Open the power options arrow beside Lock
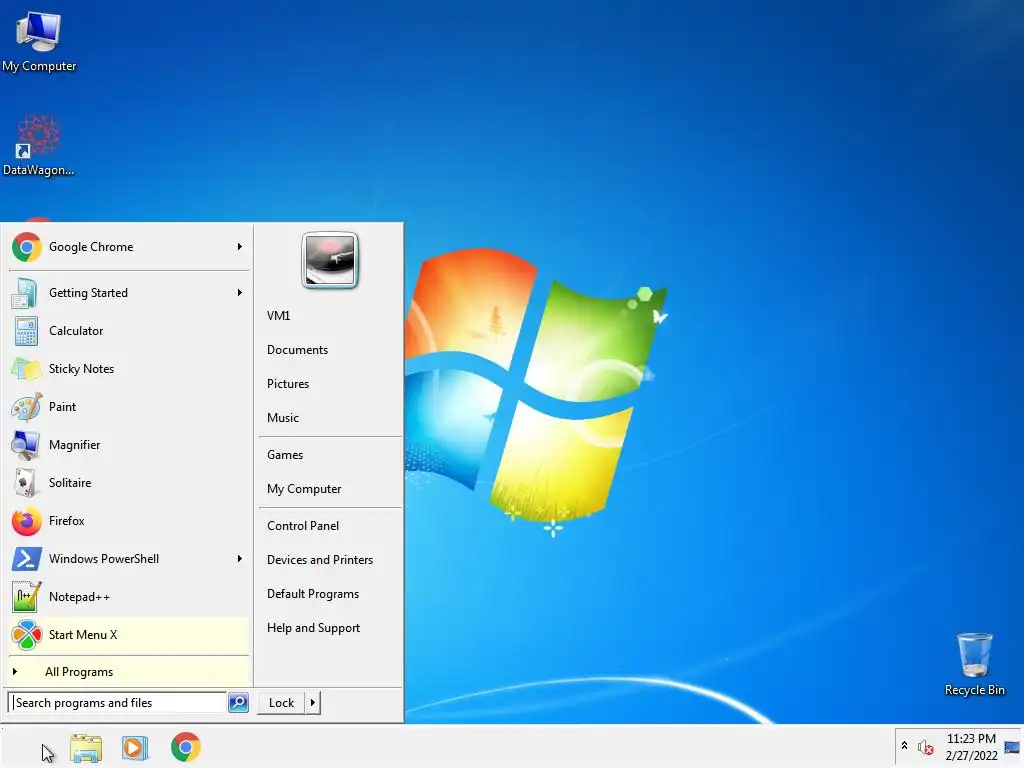1024x768 pixels. coord(313,703)
